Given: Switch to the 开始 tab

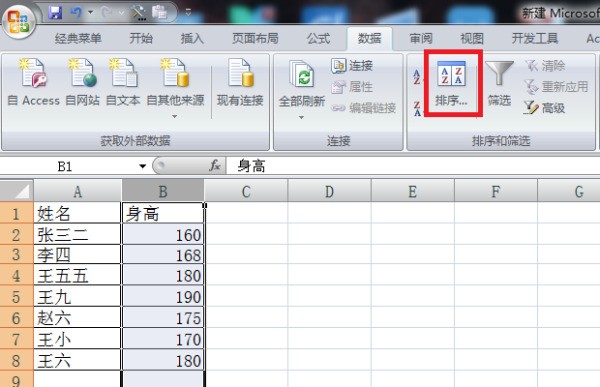Looking at the screenshot, I should (141, 39).
